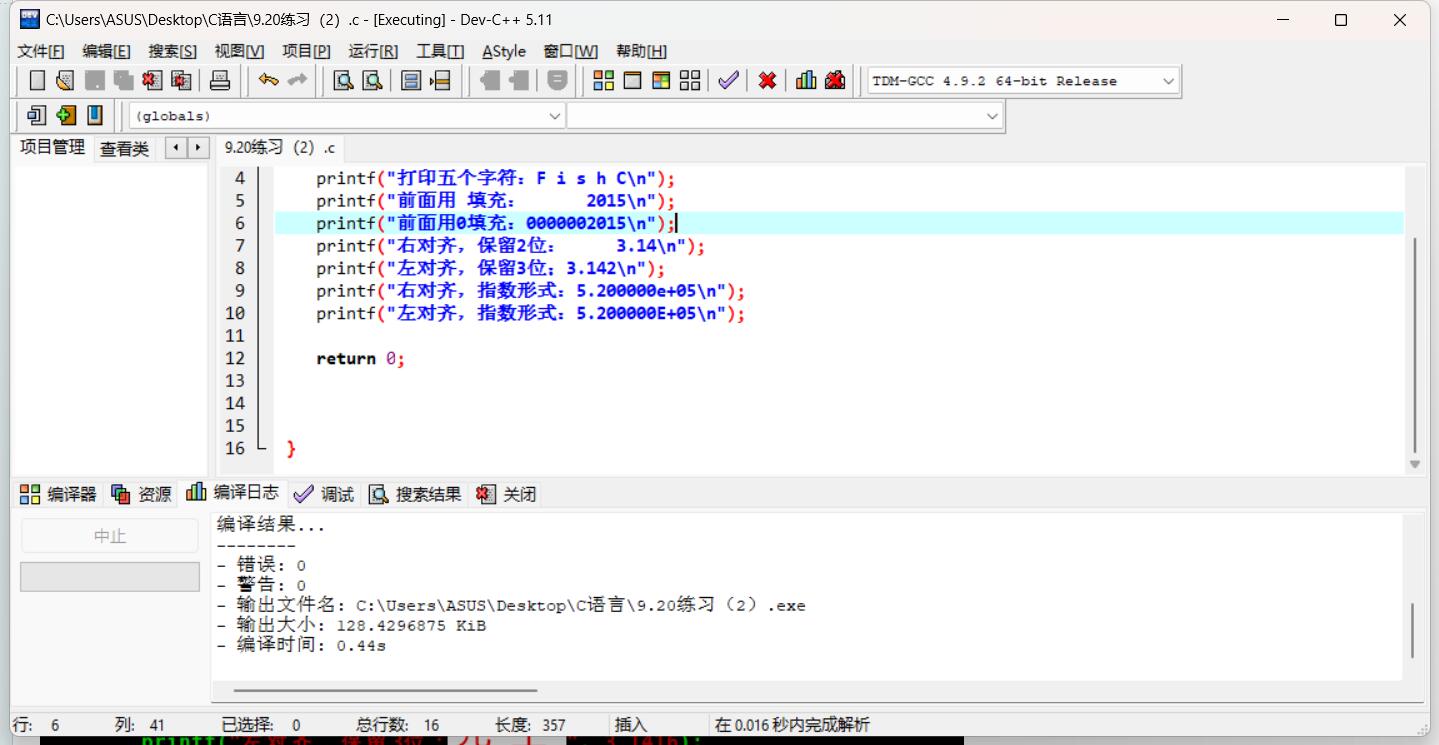Screen dimensions: 1439x745
Task: Click the compile progress bar under 中止
Action: pyautogui.click(x=110, y=577)
